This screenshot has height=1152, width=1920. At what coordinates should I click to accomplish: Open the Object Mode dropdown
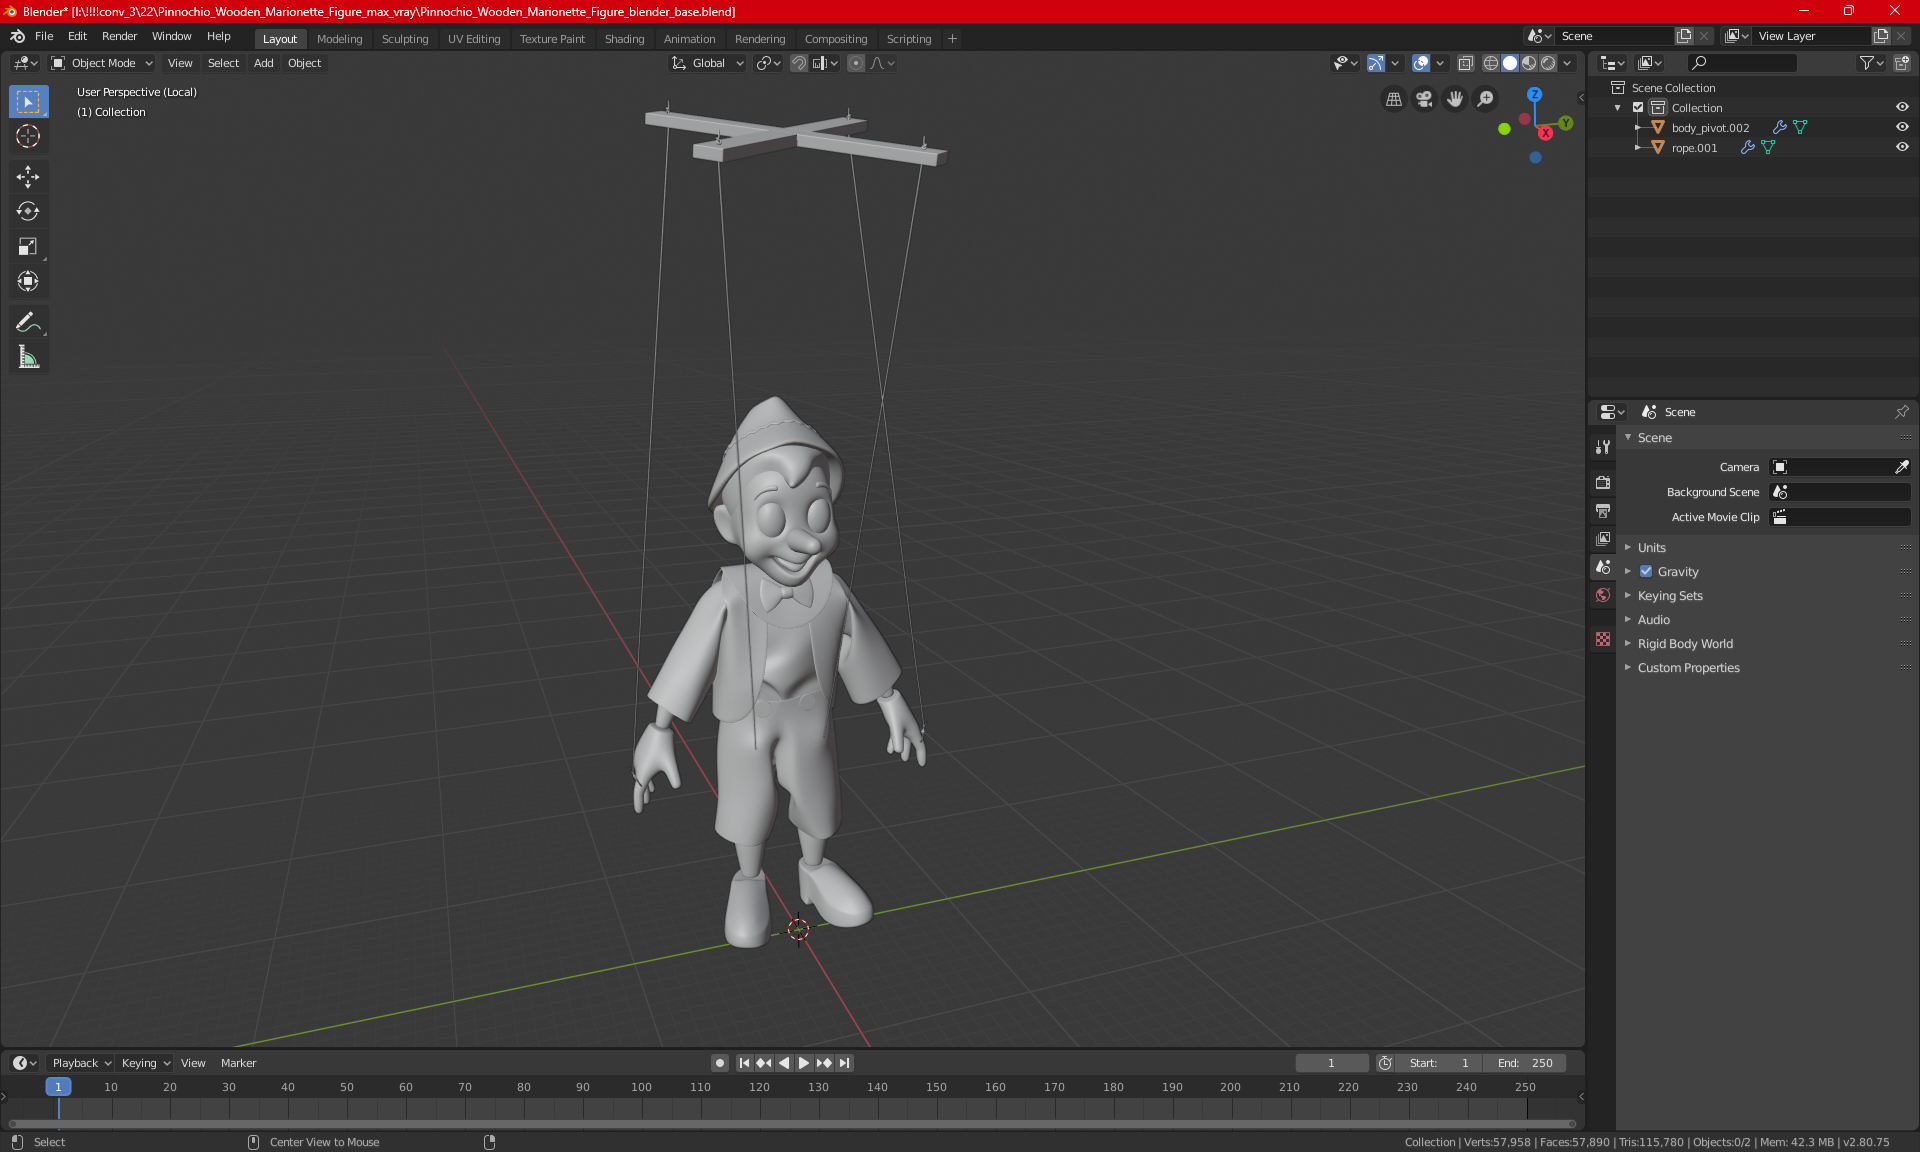click(102, 63)
